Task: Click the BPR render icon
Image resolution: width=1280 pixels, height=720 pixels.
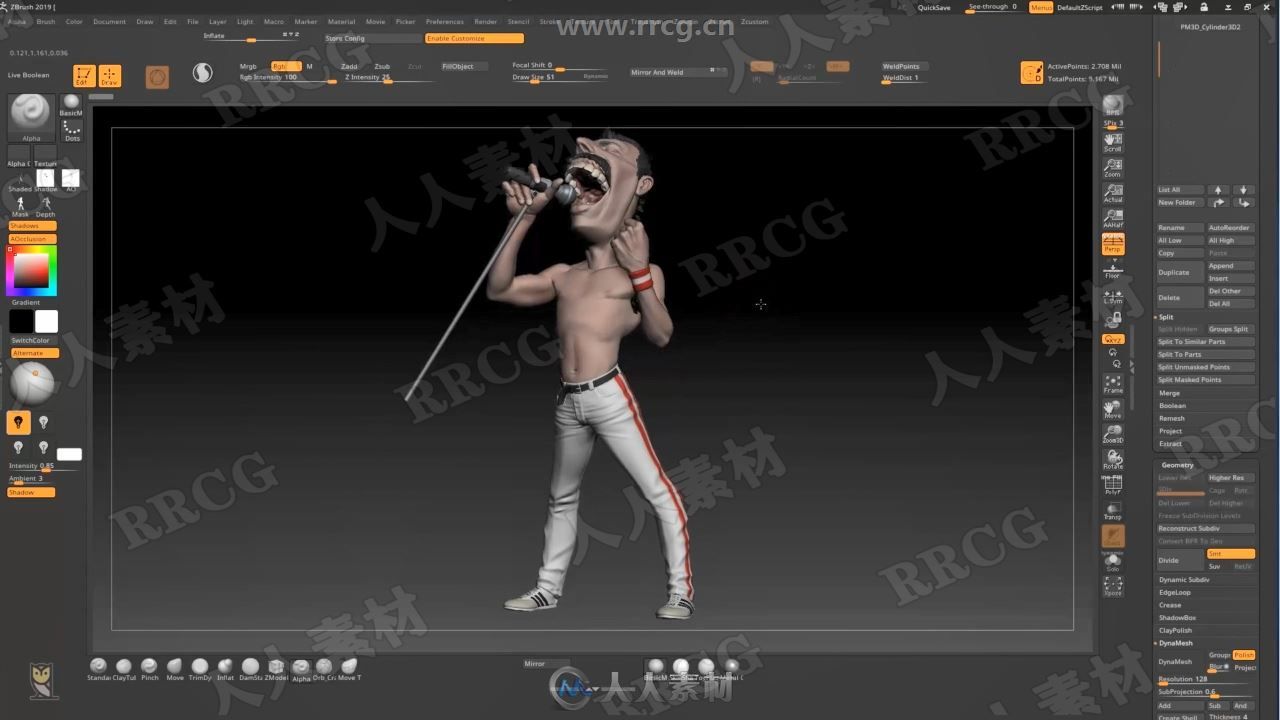Action: (x=1113, y=105)
